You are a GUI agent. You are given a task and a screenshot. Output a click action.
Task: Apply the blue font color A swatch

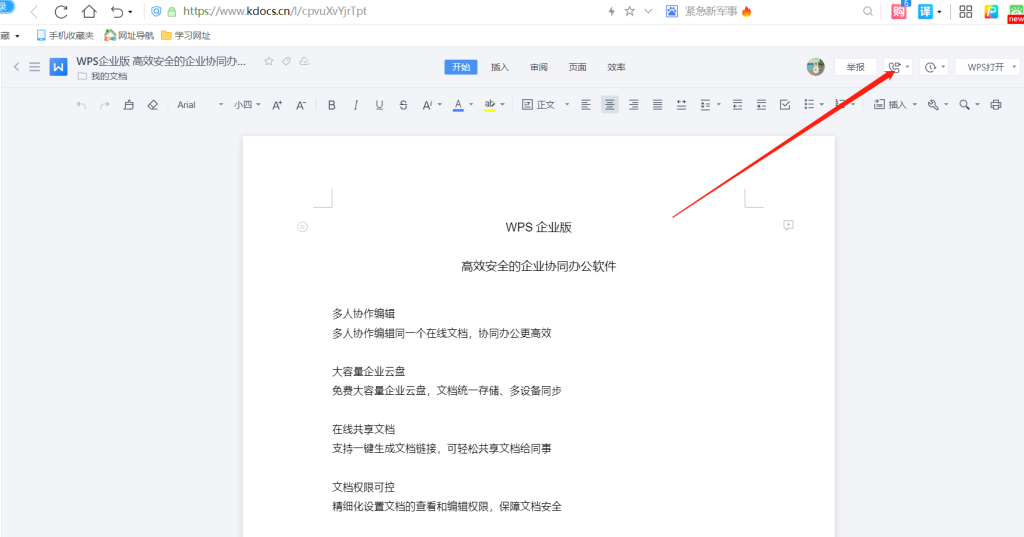tap(458, 105)
